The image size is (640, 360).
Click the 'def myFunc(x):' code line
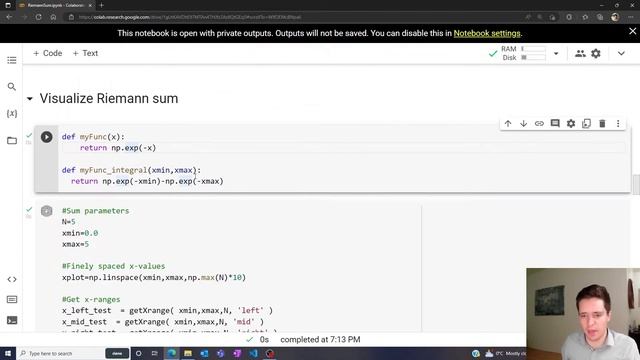(x=93, y=137)
